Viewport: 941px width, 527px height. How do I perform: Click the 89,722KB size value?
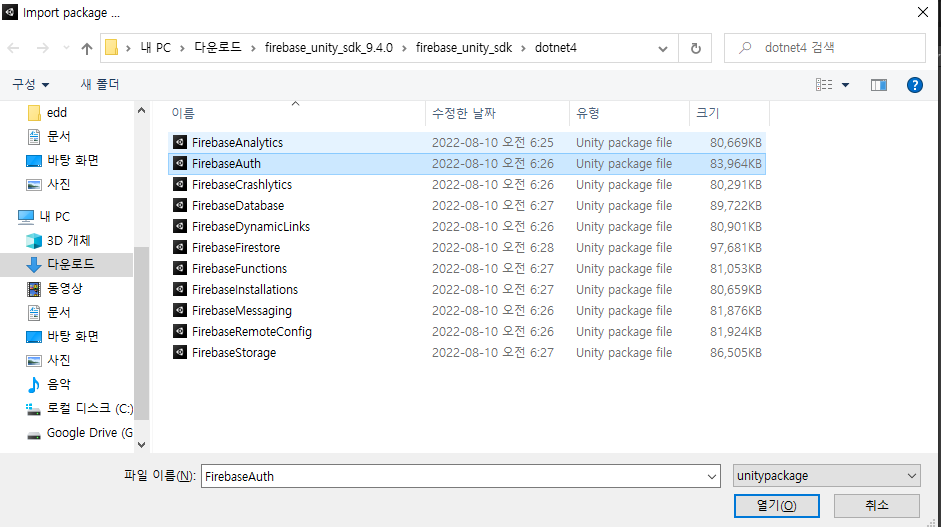coord(736,205)
